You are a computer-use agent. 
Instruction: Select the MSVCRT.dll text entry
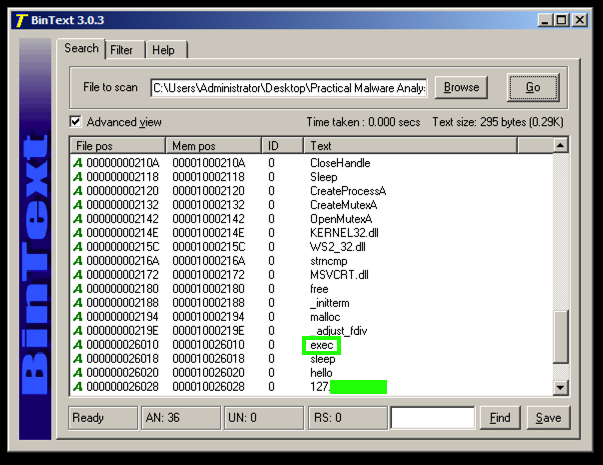(339, 275)
